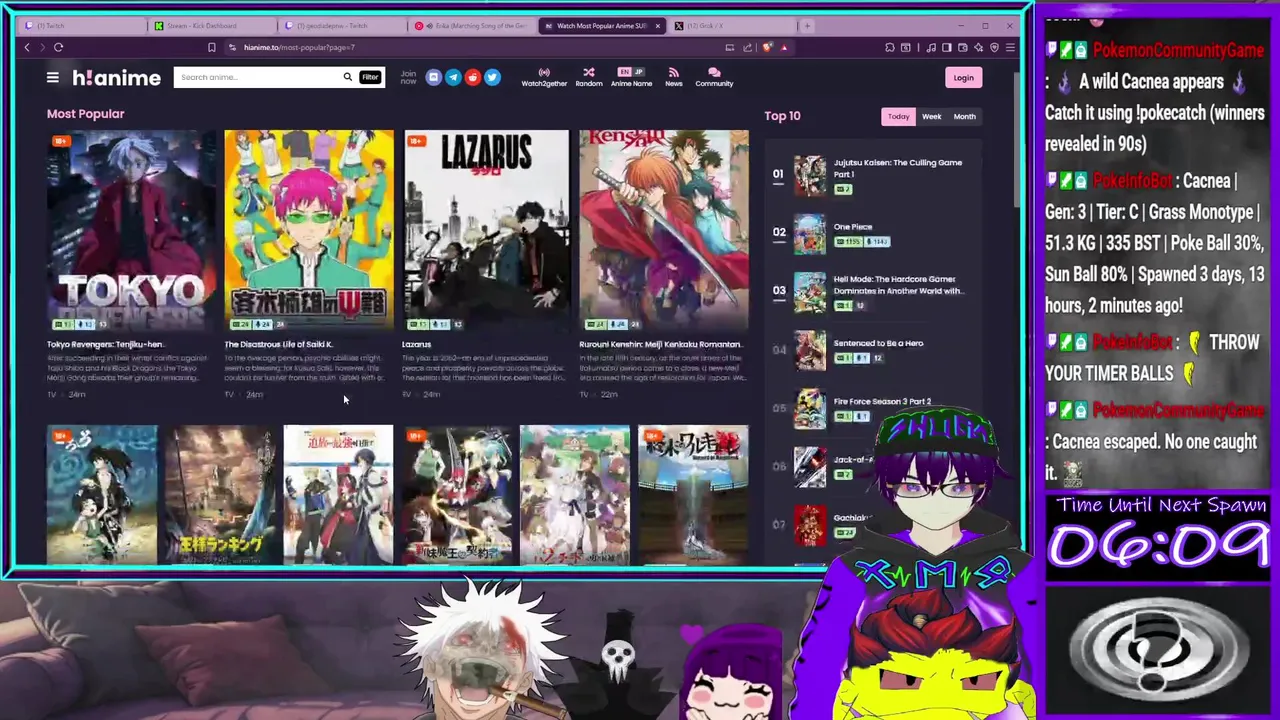This screenshot has height=720, width=1280.
Task: Open Sentenced to Be a Hero entry
Action: click(x=878, y=343)
